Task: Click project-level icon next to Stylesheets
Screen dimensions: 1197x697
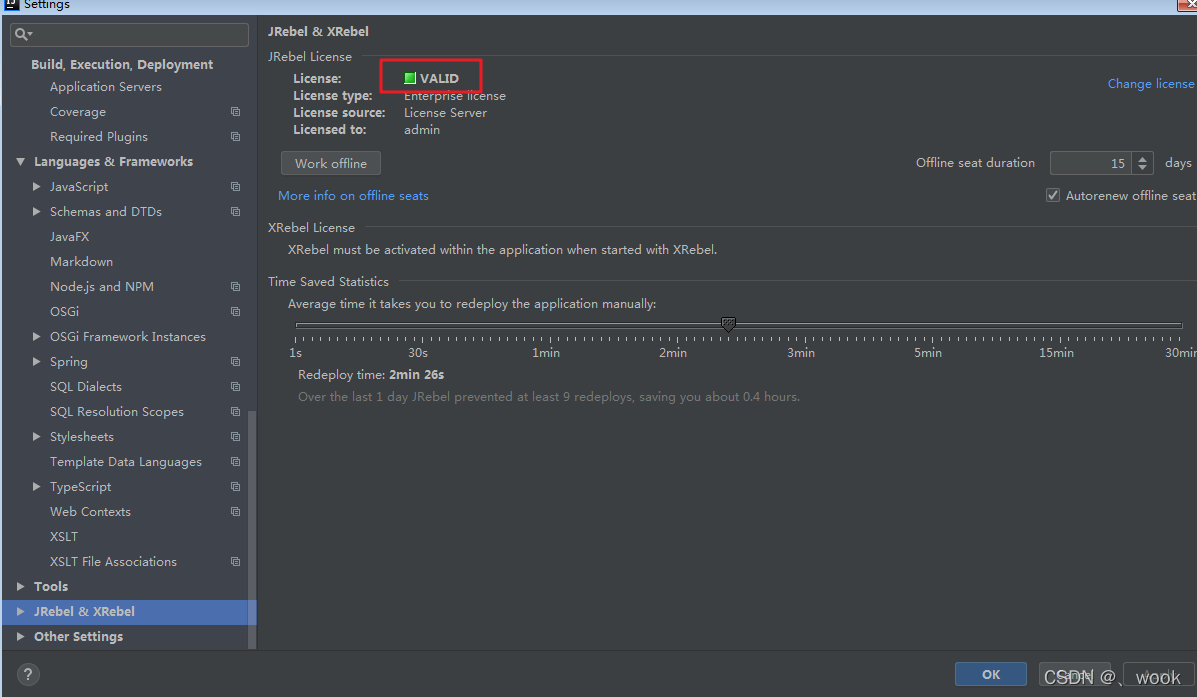Action: pyautogui.click(x=235, y=437)
